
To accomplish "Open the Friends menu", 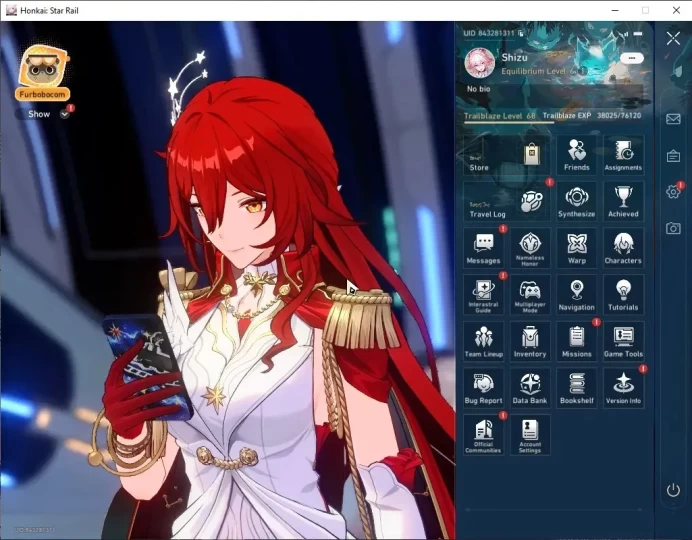I will [x=576, y=155].
